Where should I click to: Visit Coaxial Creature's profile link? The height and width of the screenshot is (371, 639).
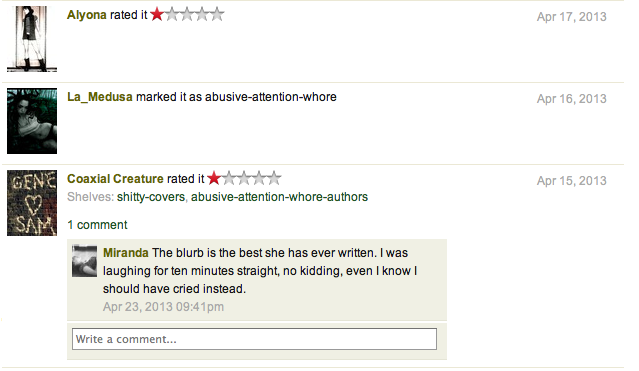pyautogui.click(x=115, y=179)
